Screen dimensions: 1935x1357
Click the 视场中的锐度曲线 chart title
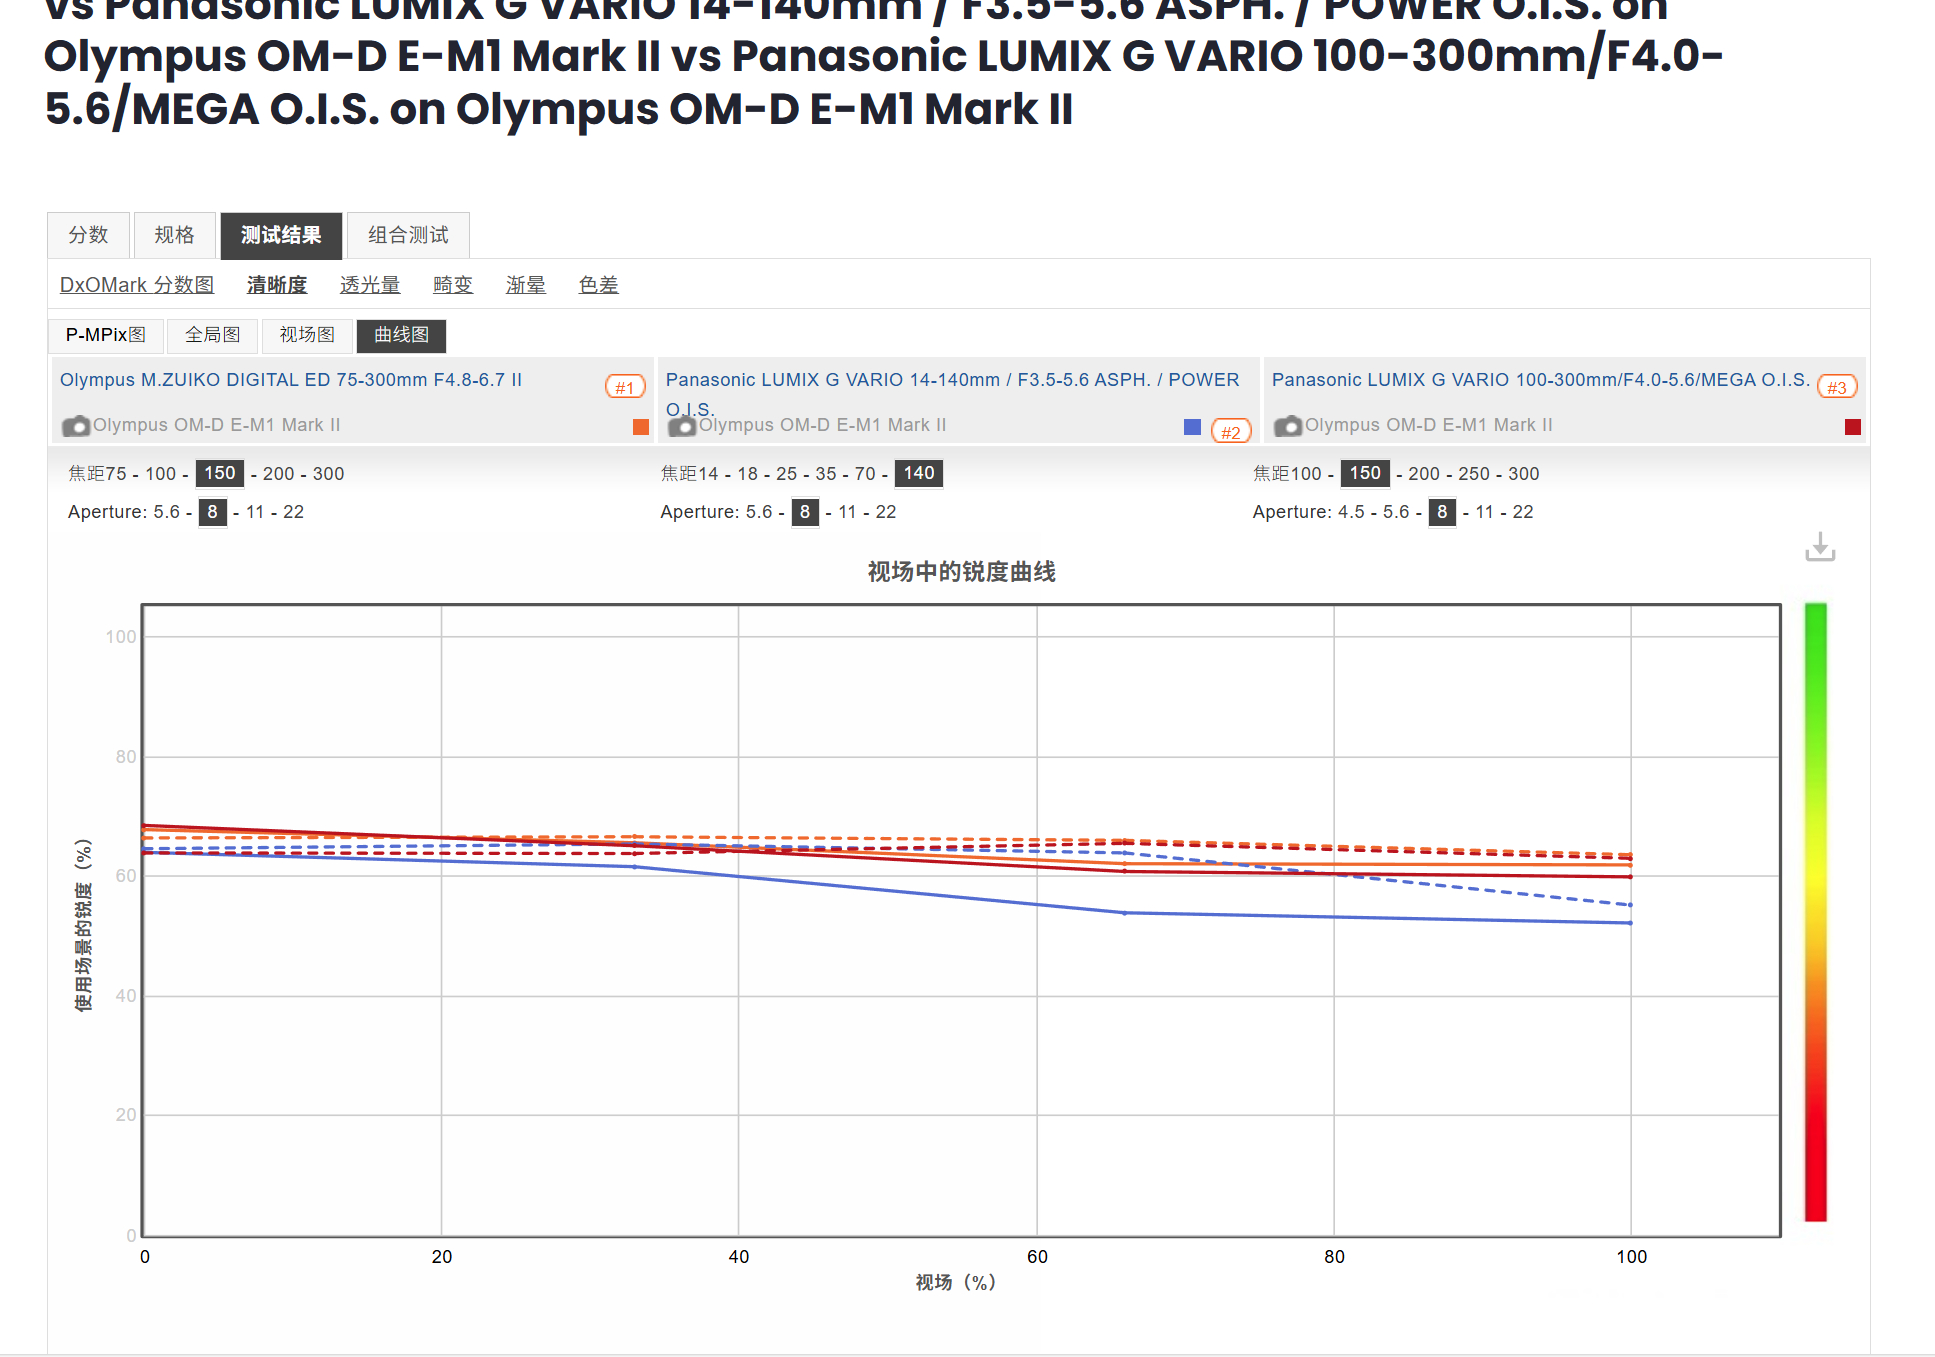point(961,572)
